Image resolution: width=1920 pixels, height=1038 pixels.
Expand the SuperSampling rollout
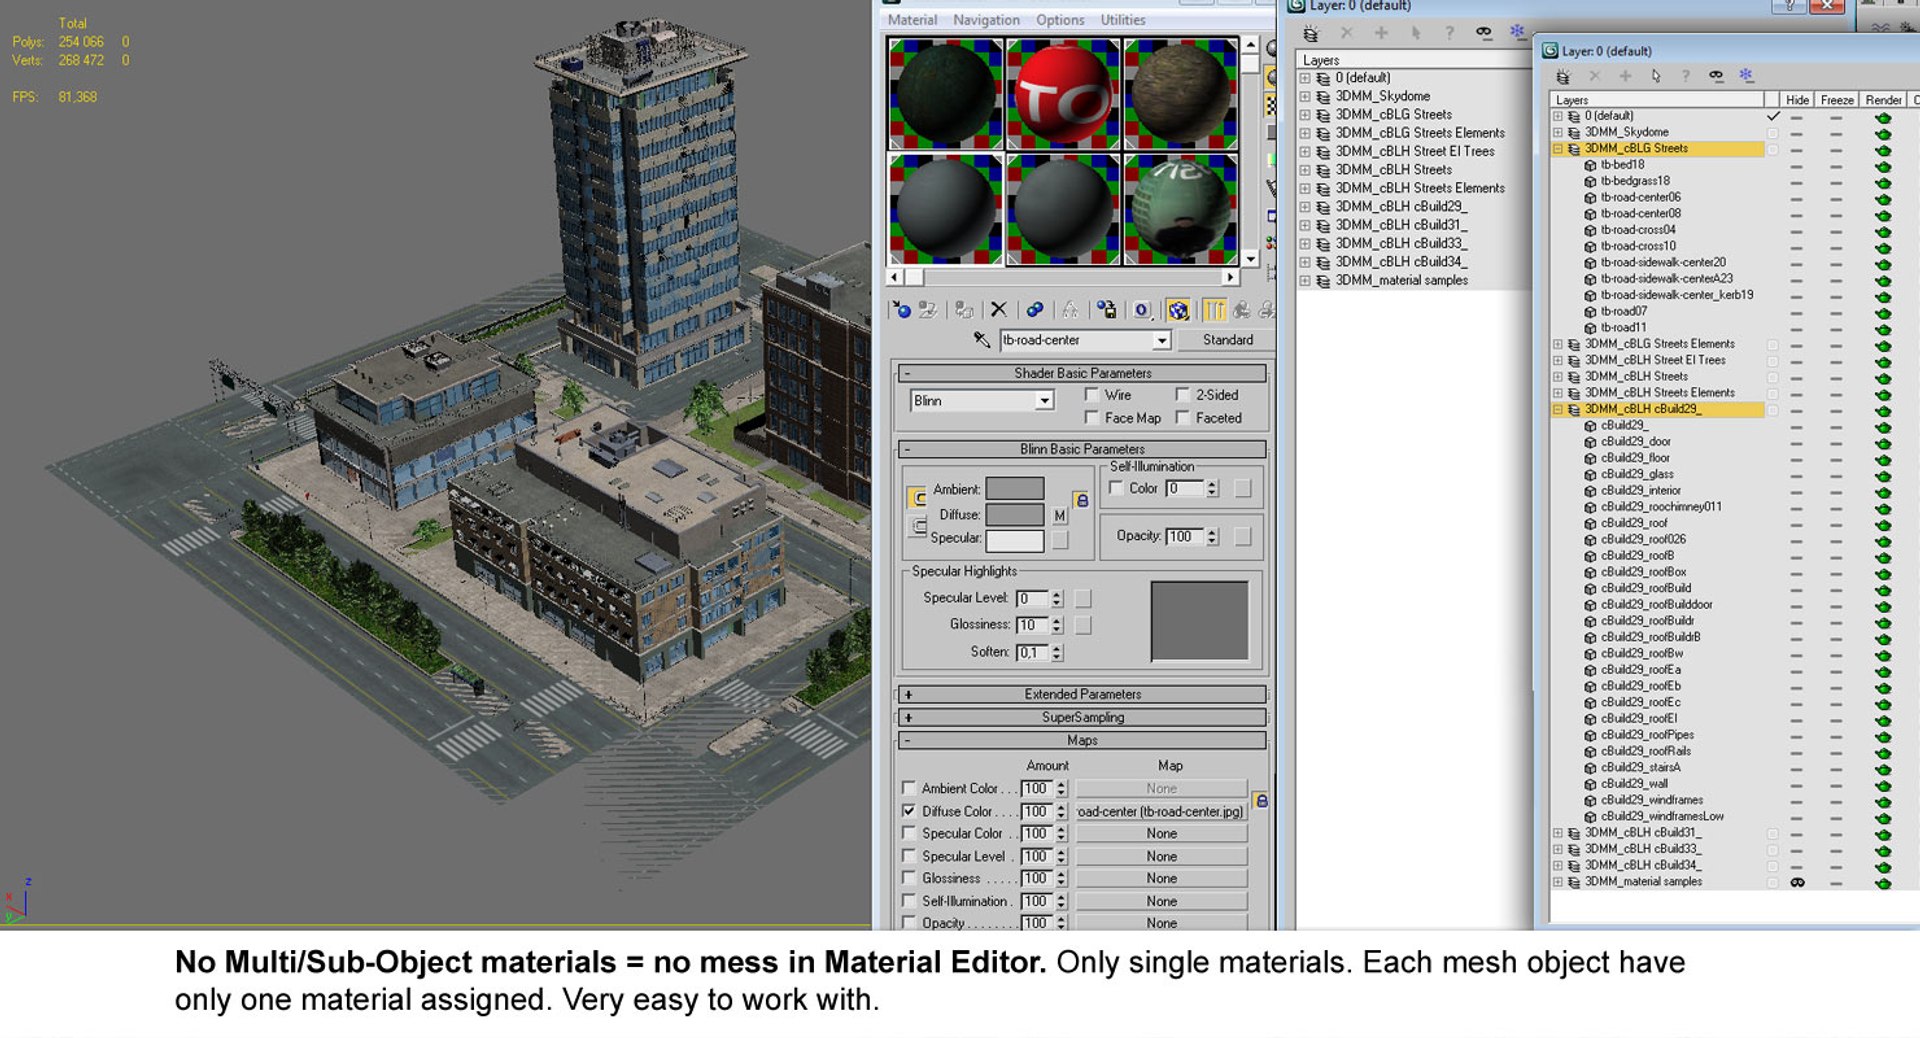[x=1082, y=717]
